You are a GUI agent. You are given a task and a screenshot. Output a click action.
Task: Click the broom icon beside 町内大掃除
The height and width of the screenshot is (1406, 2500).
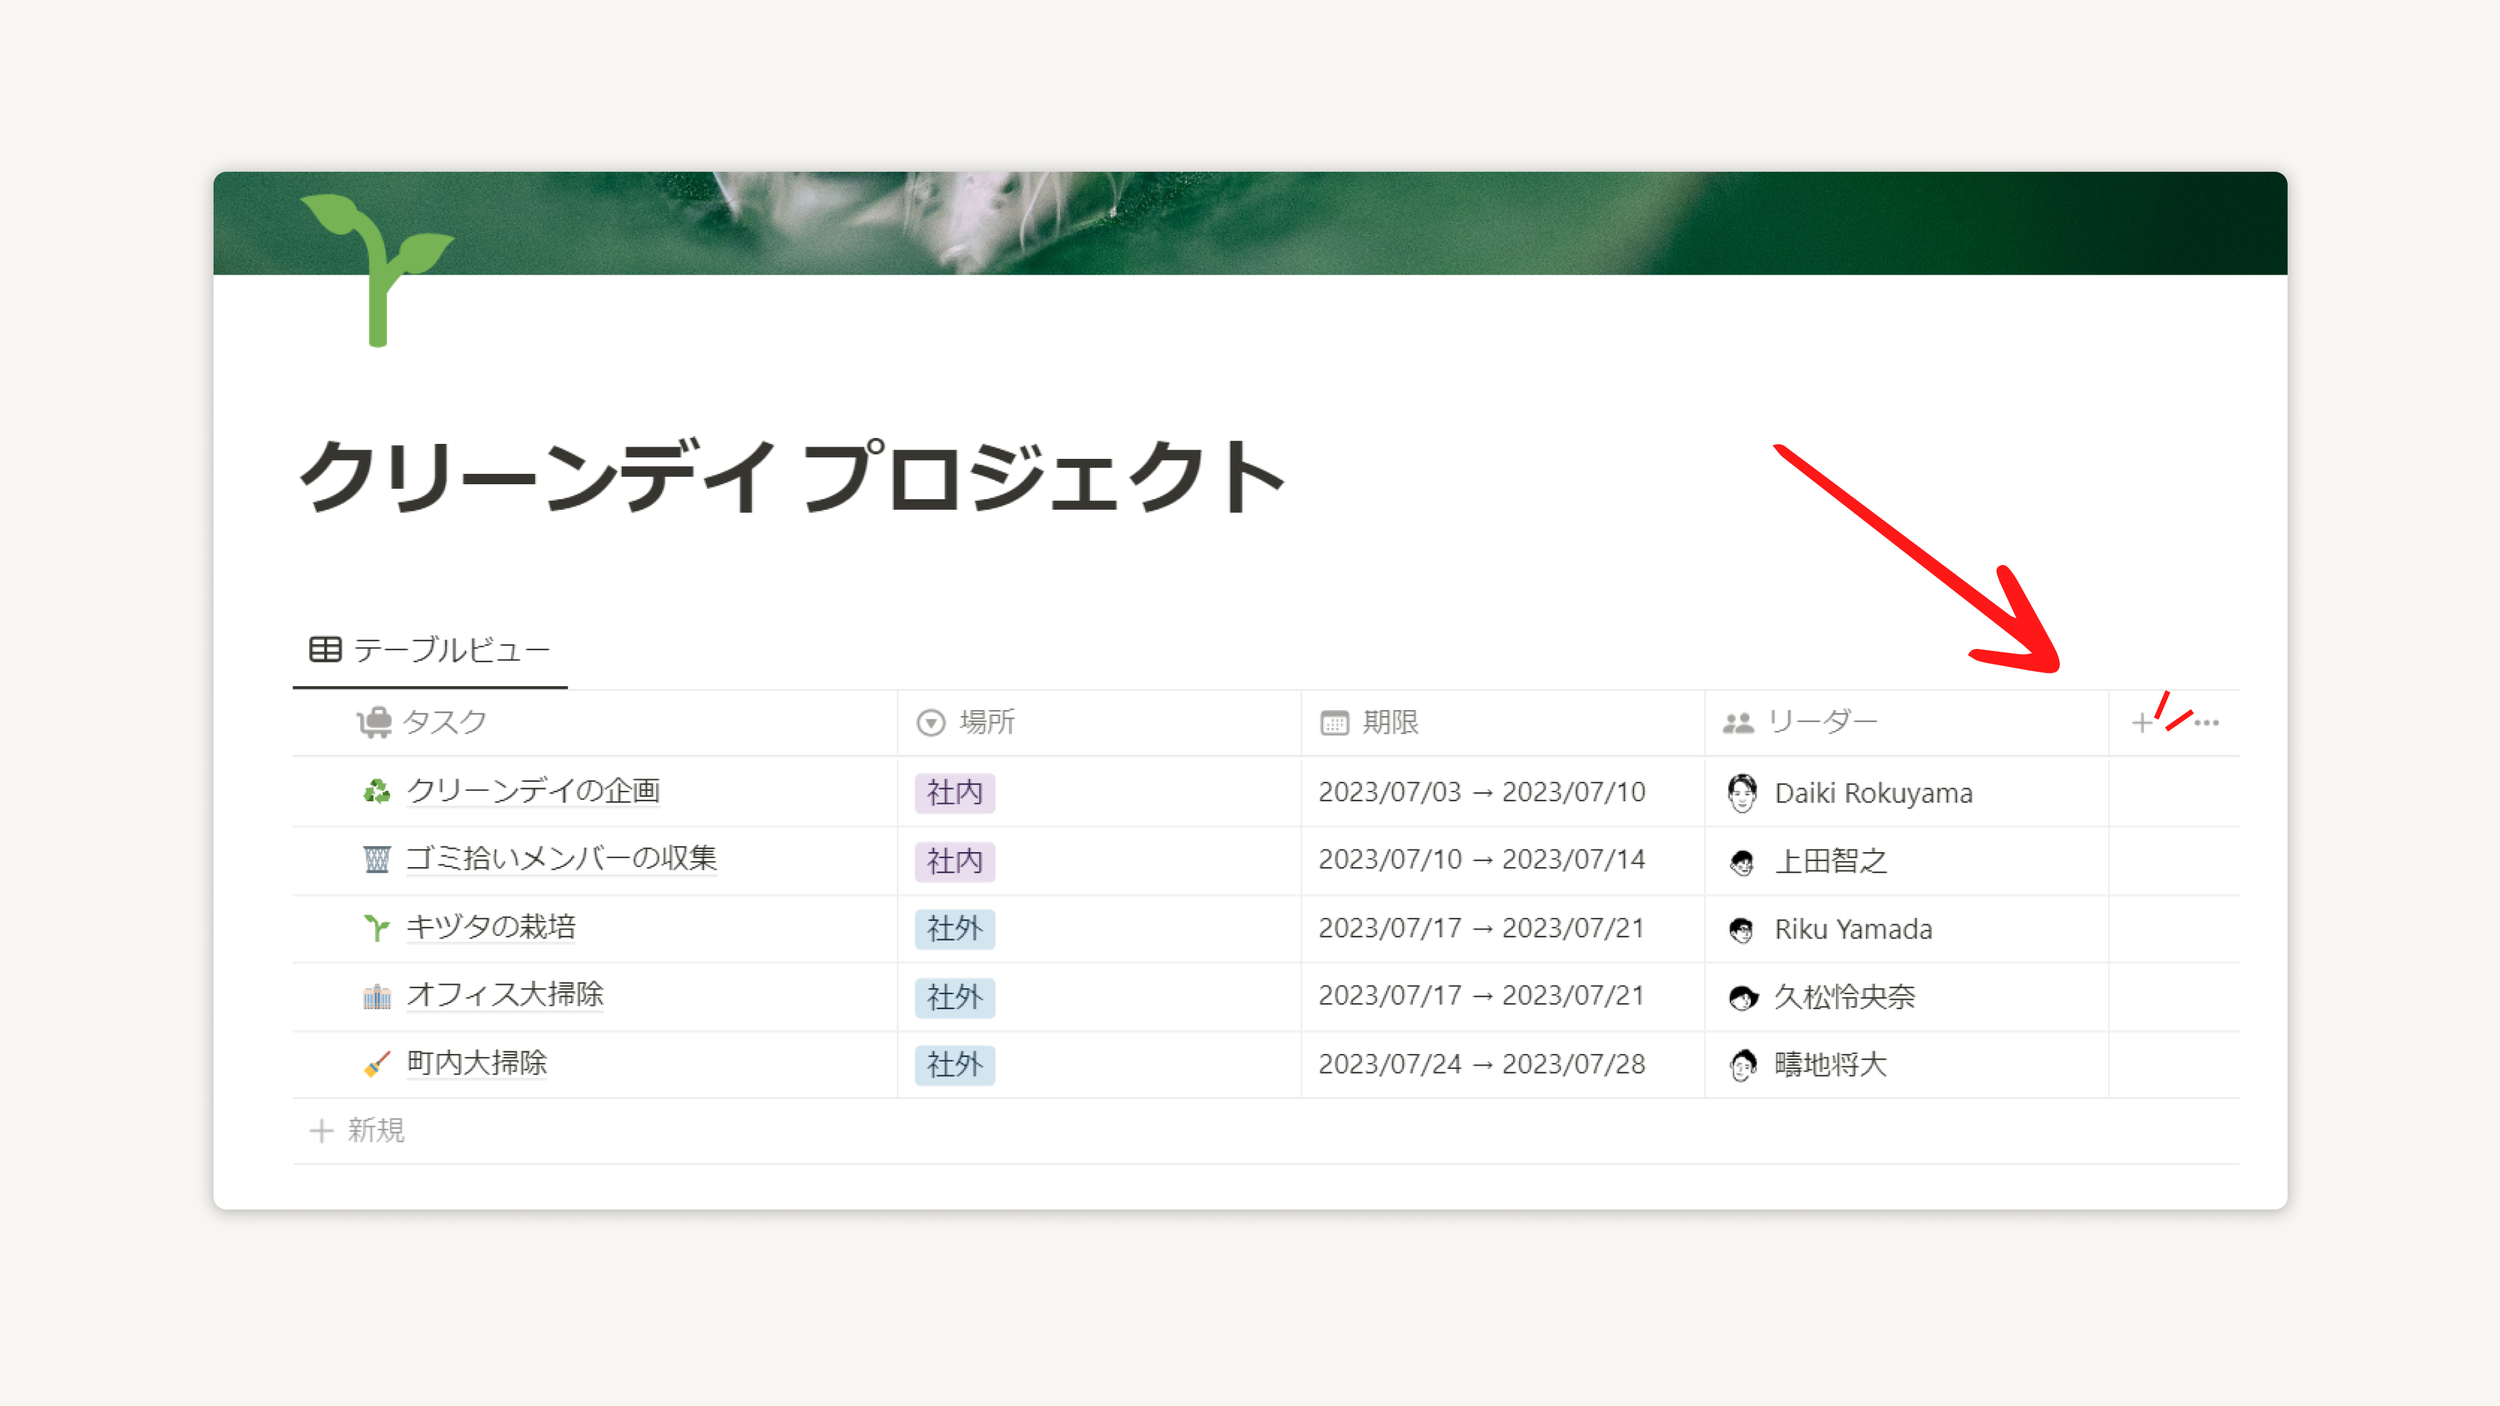376,1064
